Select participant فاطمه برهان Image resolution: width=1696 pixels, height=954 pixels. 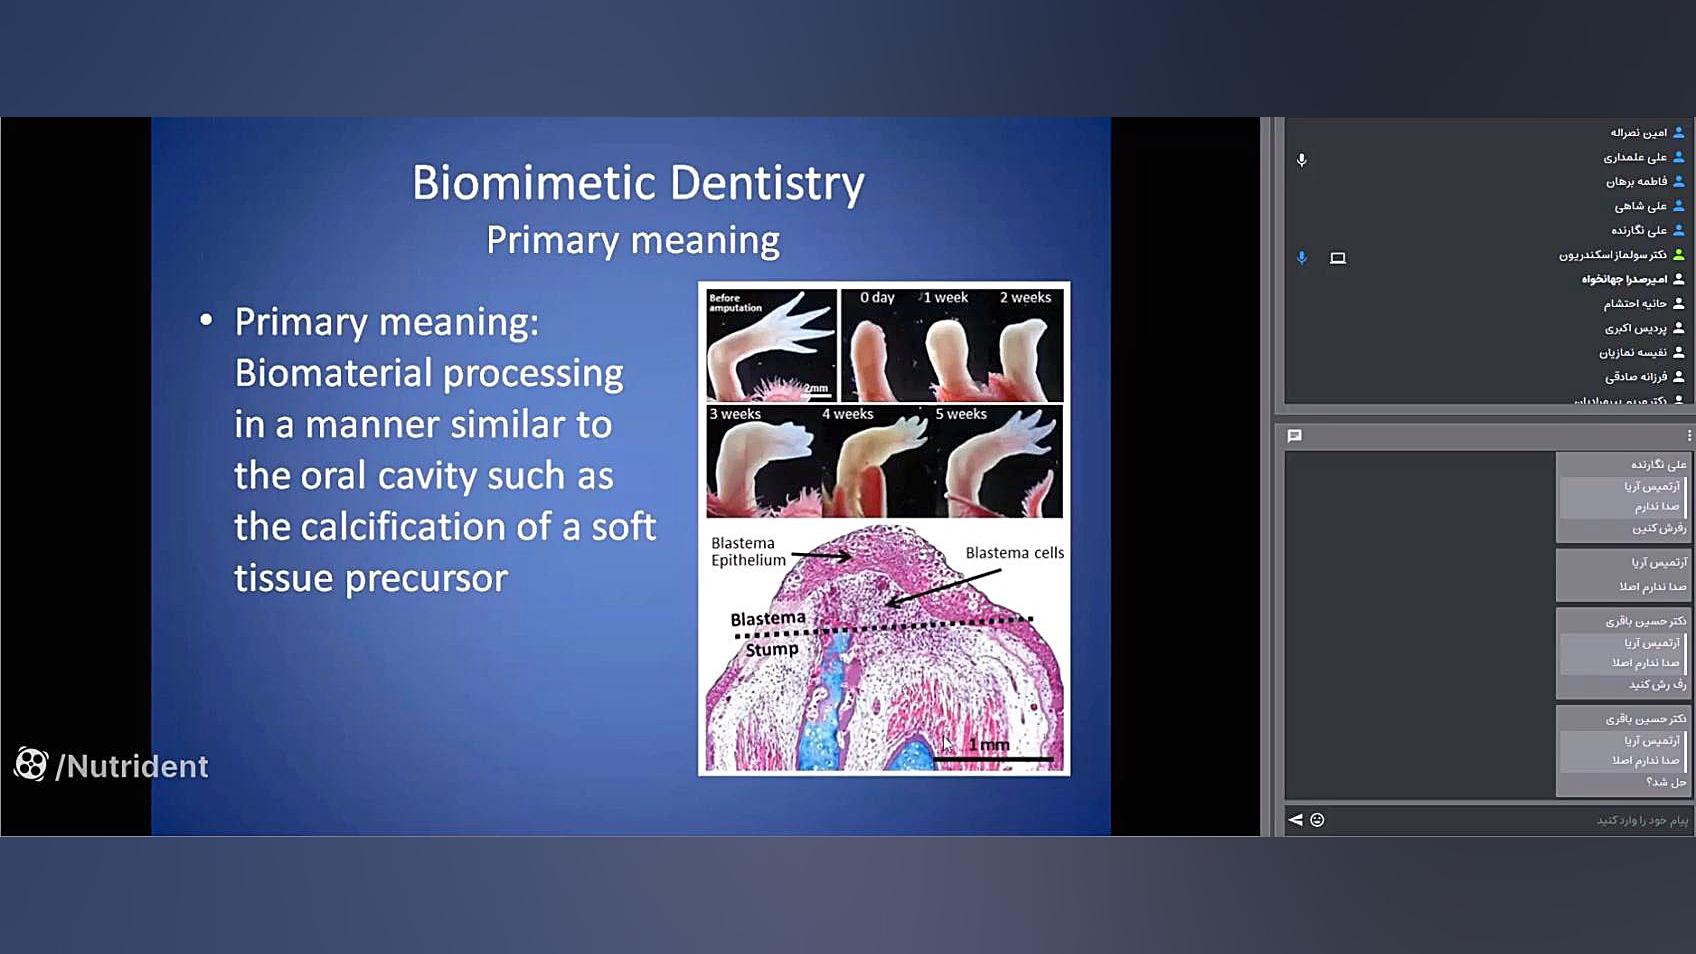[1636, 182]
